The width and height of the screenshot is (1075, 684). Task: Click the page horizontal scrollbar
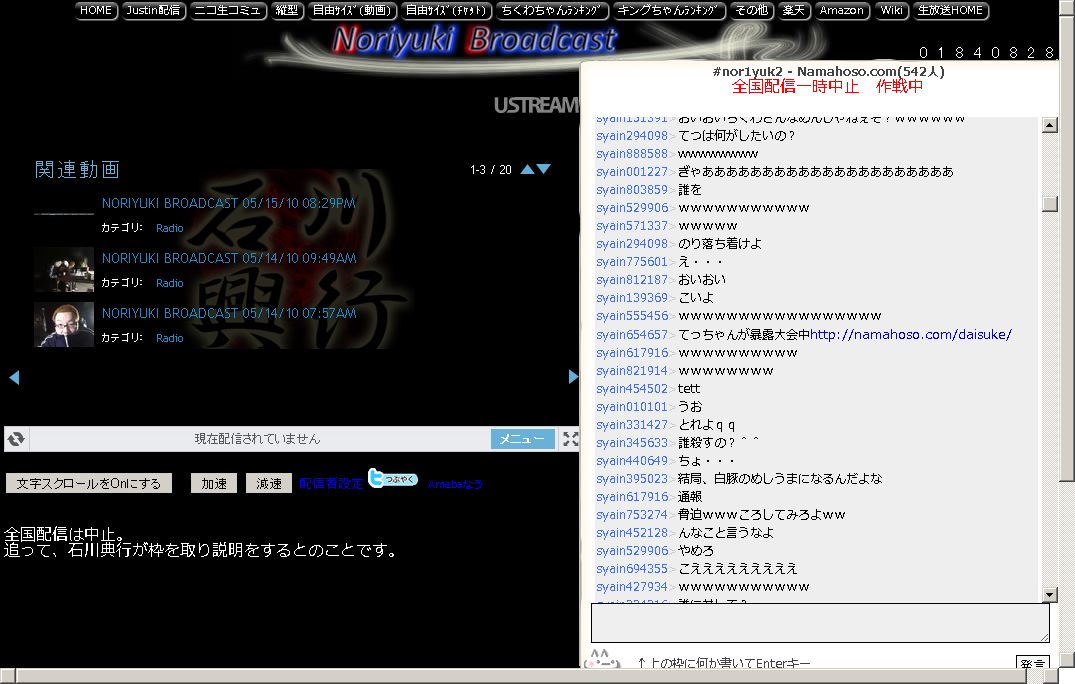point(521,676)
